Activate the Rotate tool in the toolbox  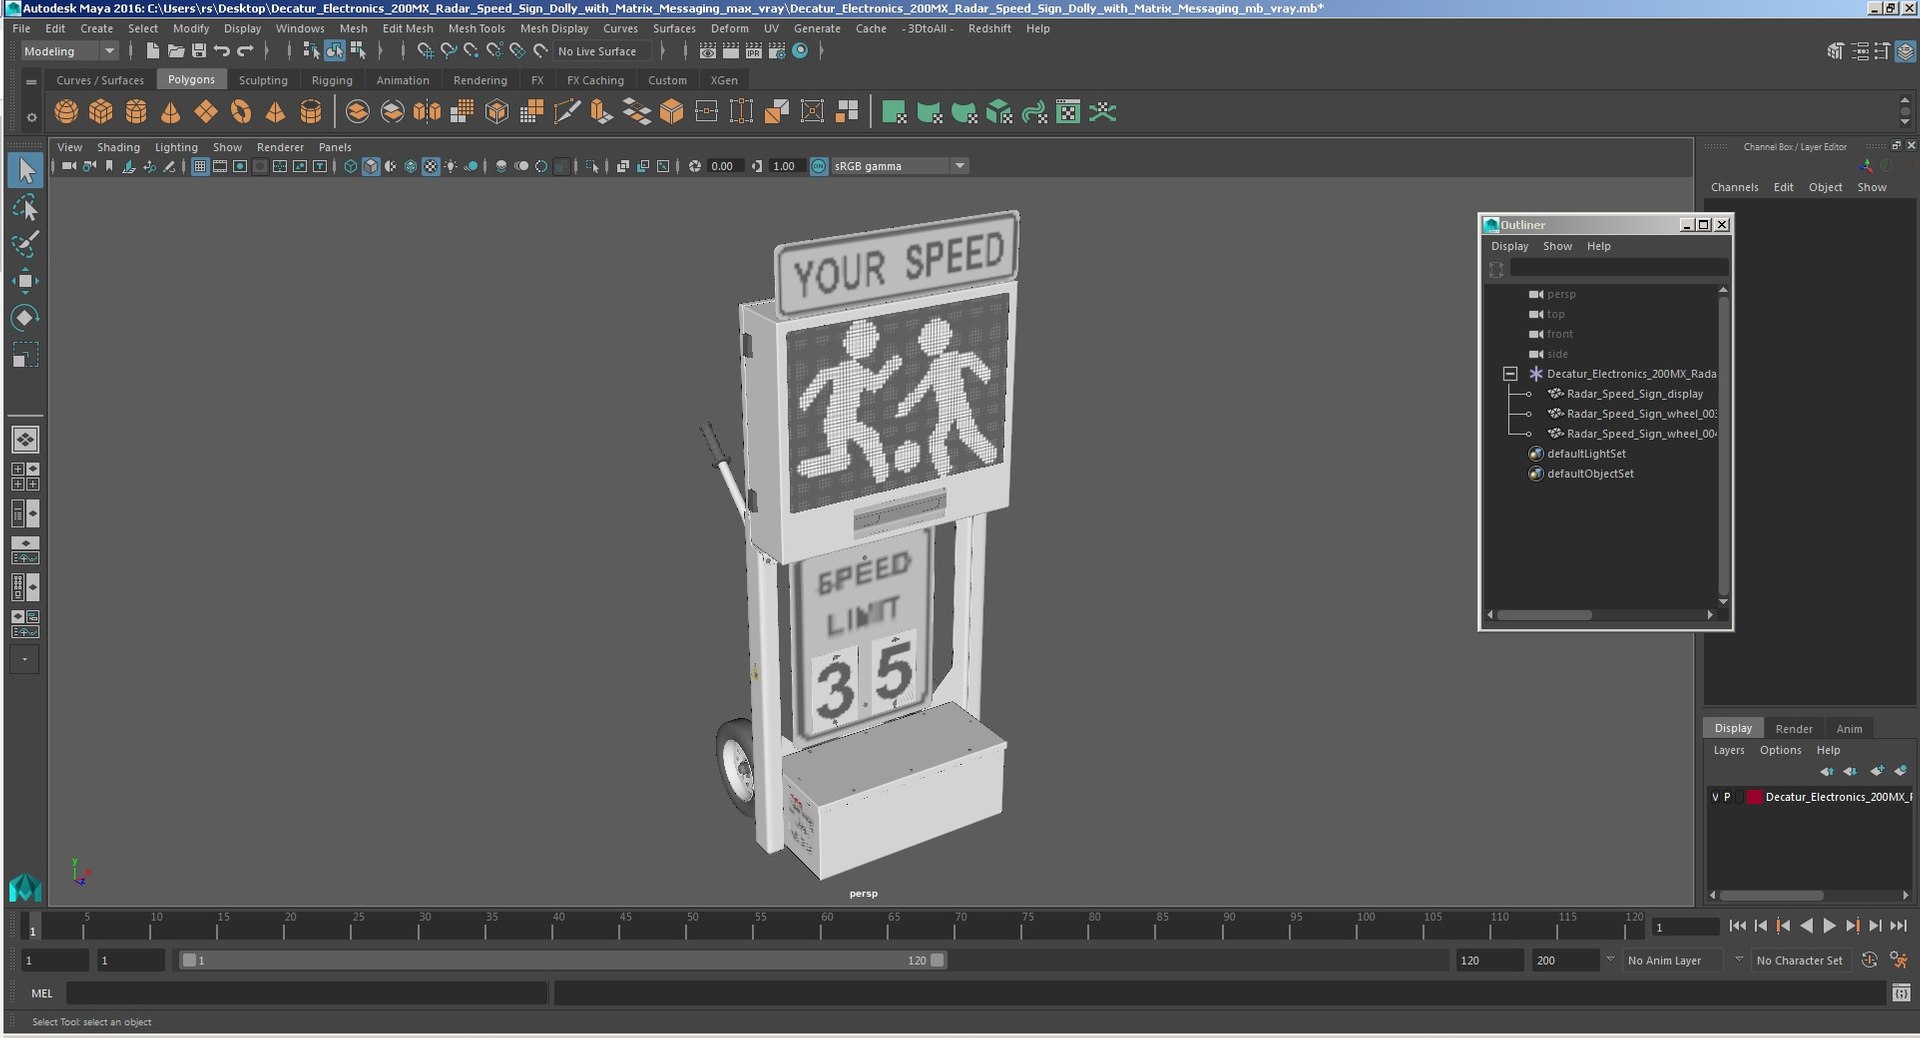point(25,318)
